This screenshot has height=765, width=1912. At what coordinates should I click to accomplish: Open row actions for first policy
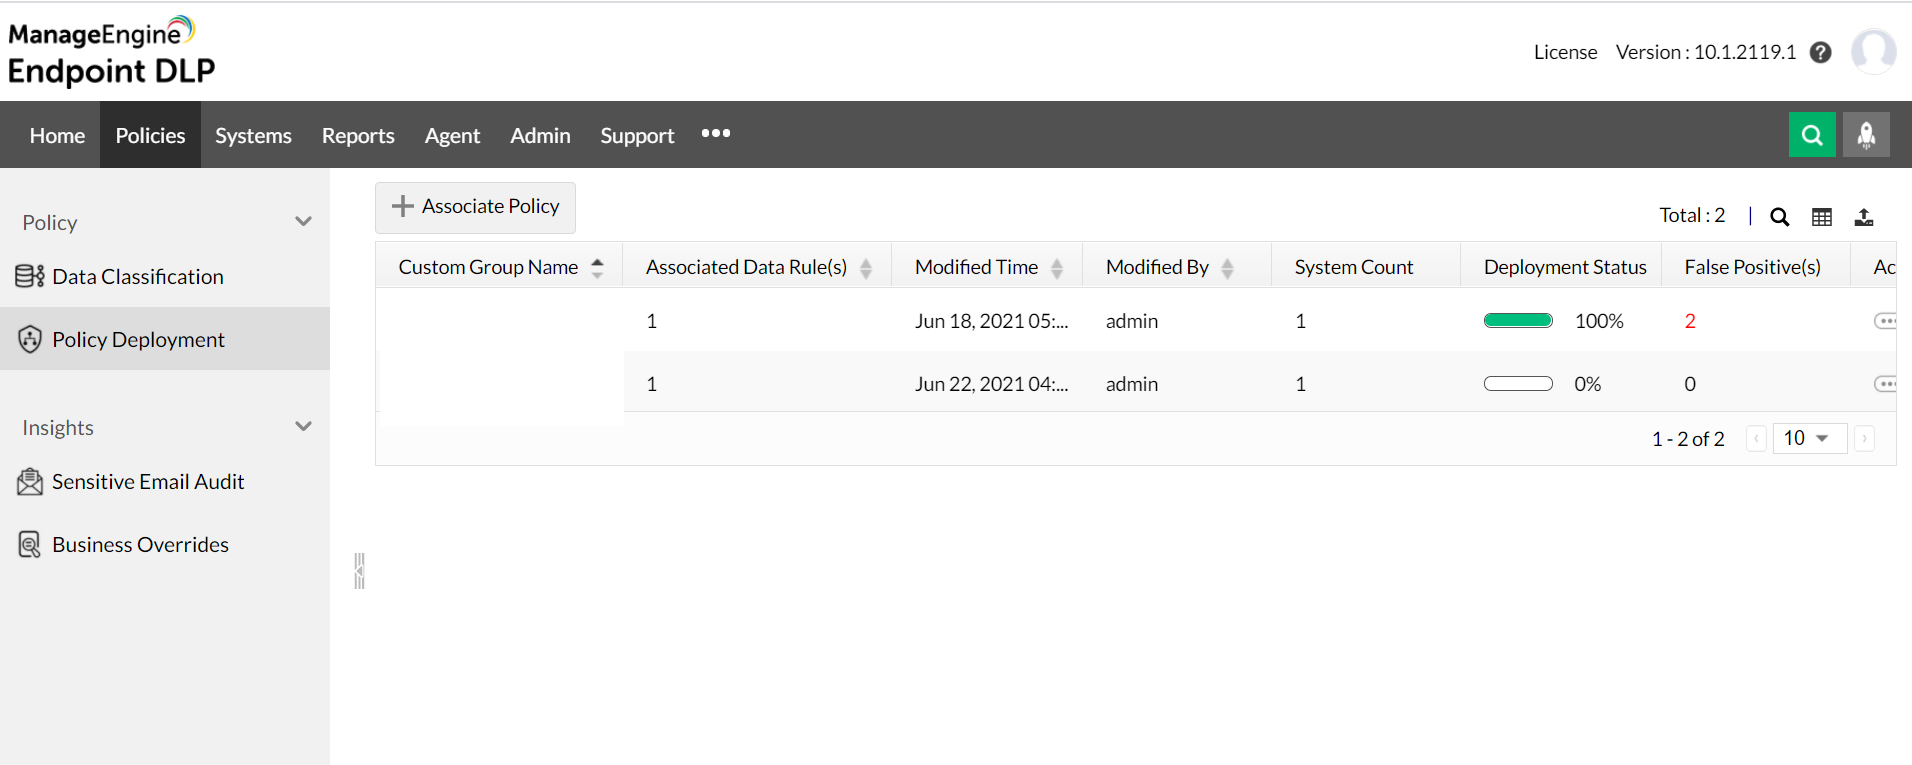tap(1885, 321)
